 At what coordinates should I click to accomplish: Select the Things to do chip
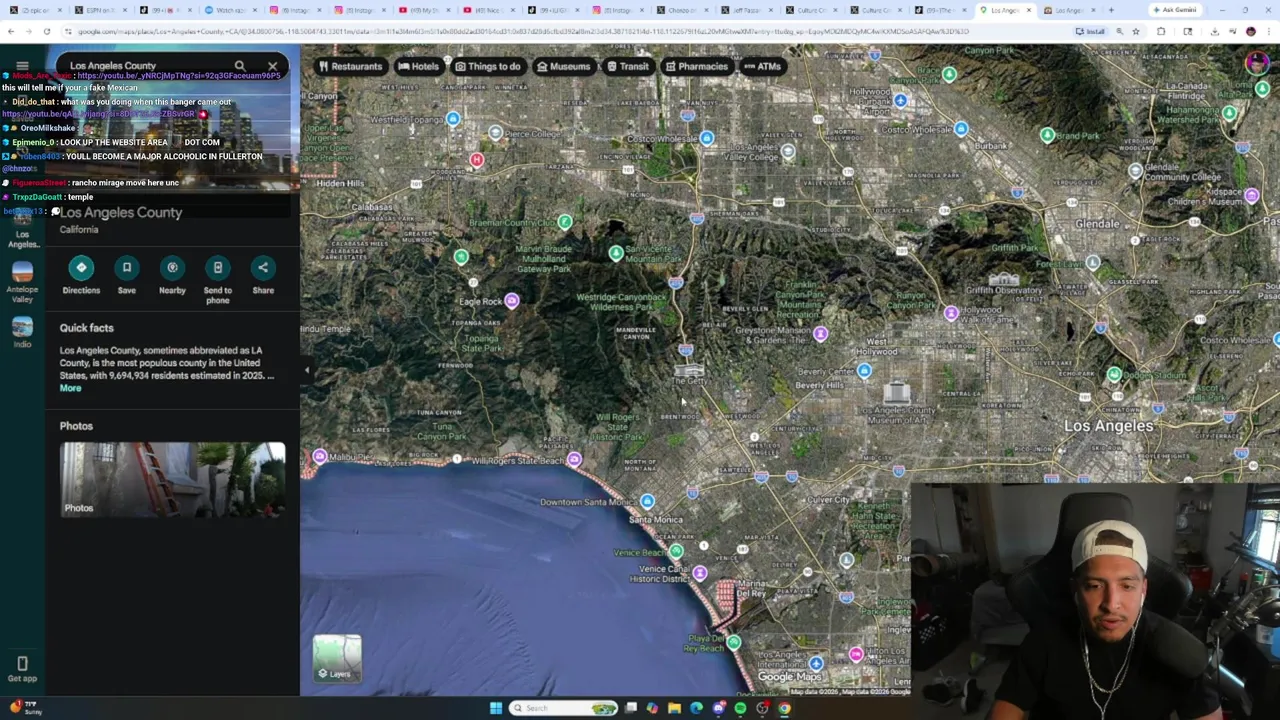[x=488, y=66]
